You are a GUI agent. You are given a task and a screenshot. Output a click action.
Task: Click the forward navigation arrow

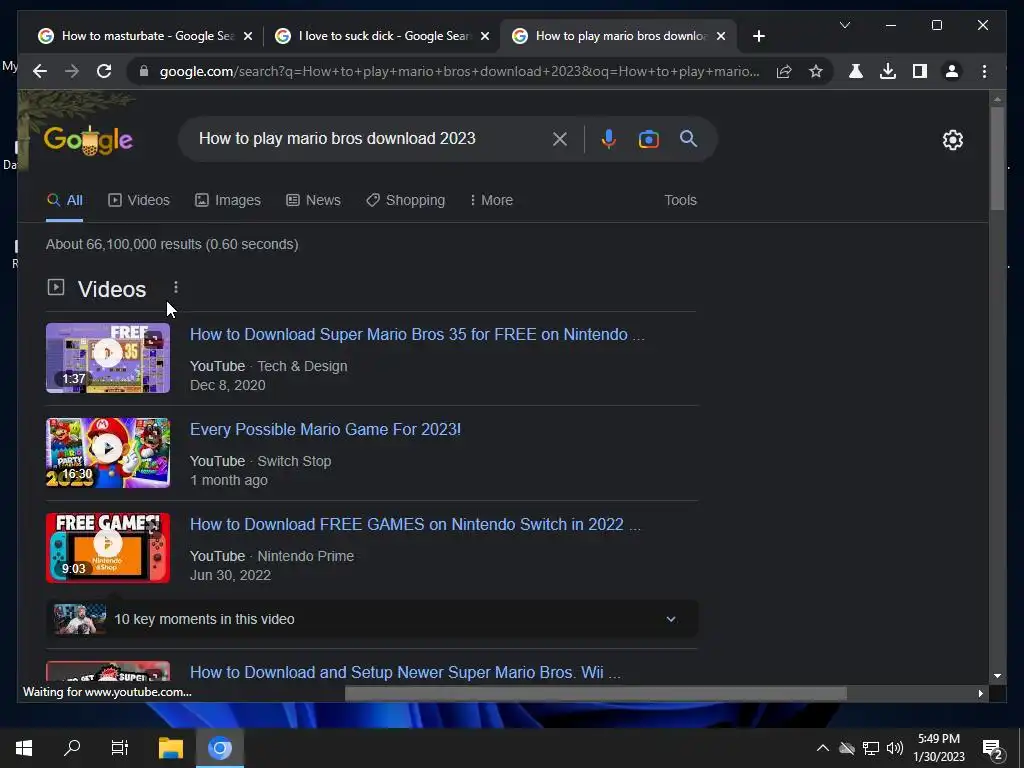coord(72,71)
